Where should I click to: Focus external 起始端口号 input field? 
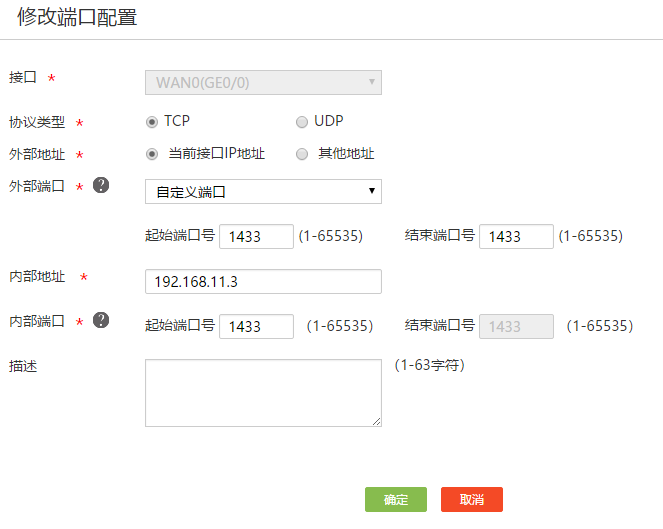tap(256, 237)
